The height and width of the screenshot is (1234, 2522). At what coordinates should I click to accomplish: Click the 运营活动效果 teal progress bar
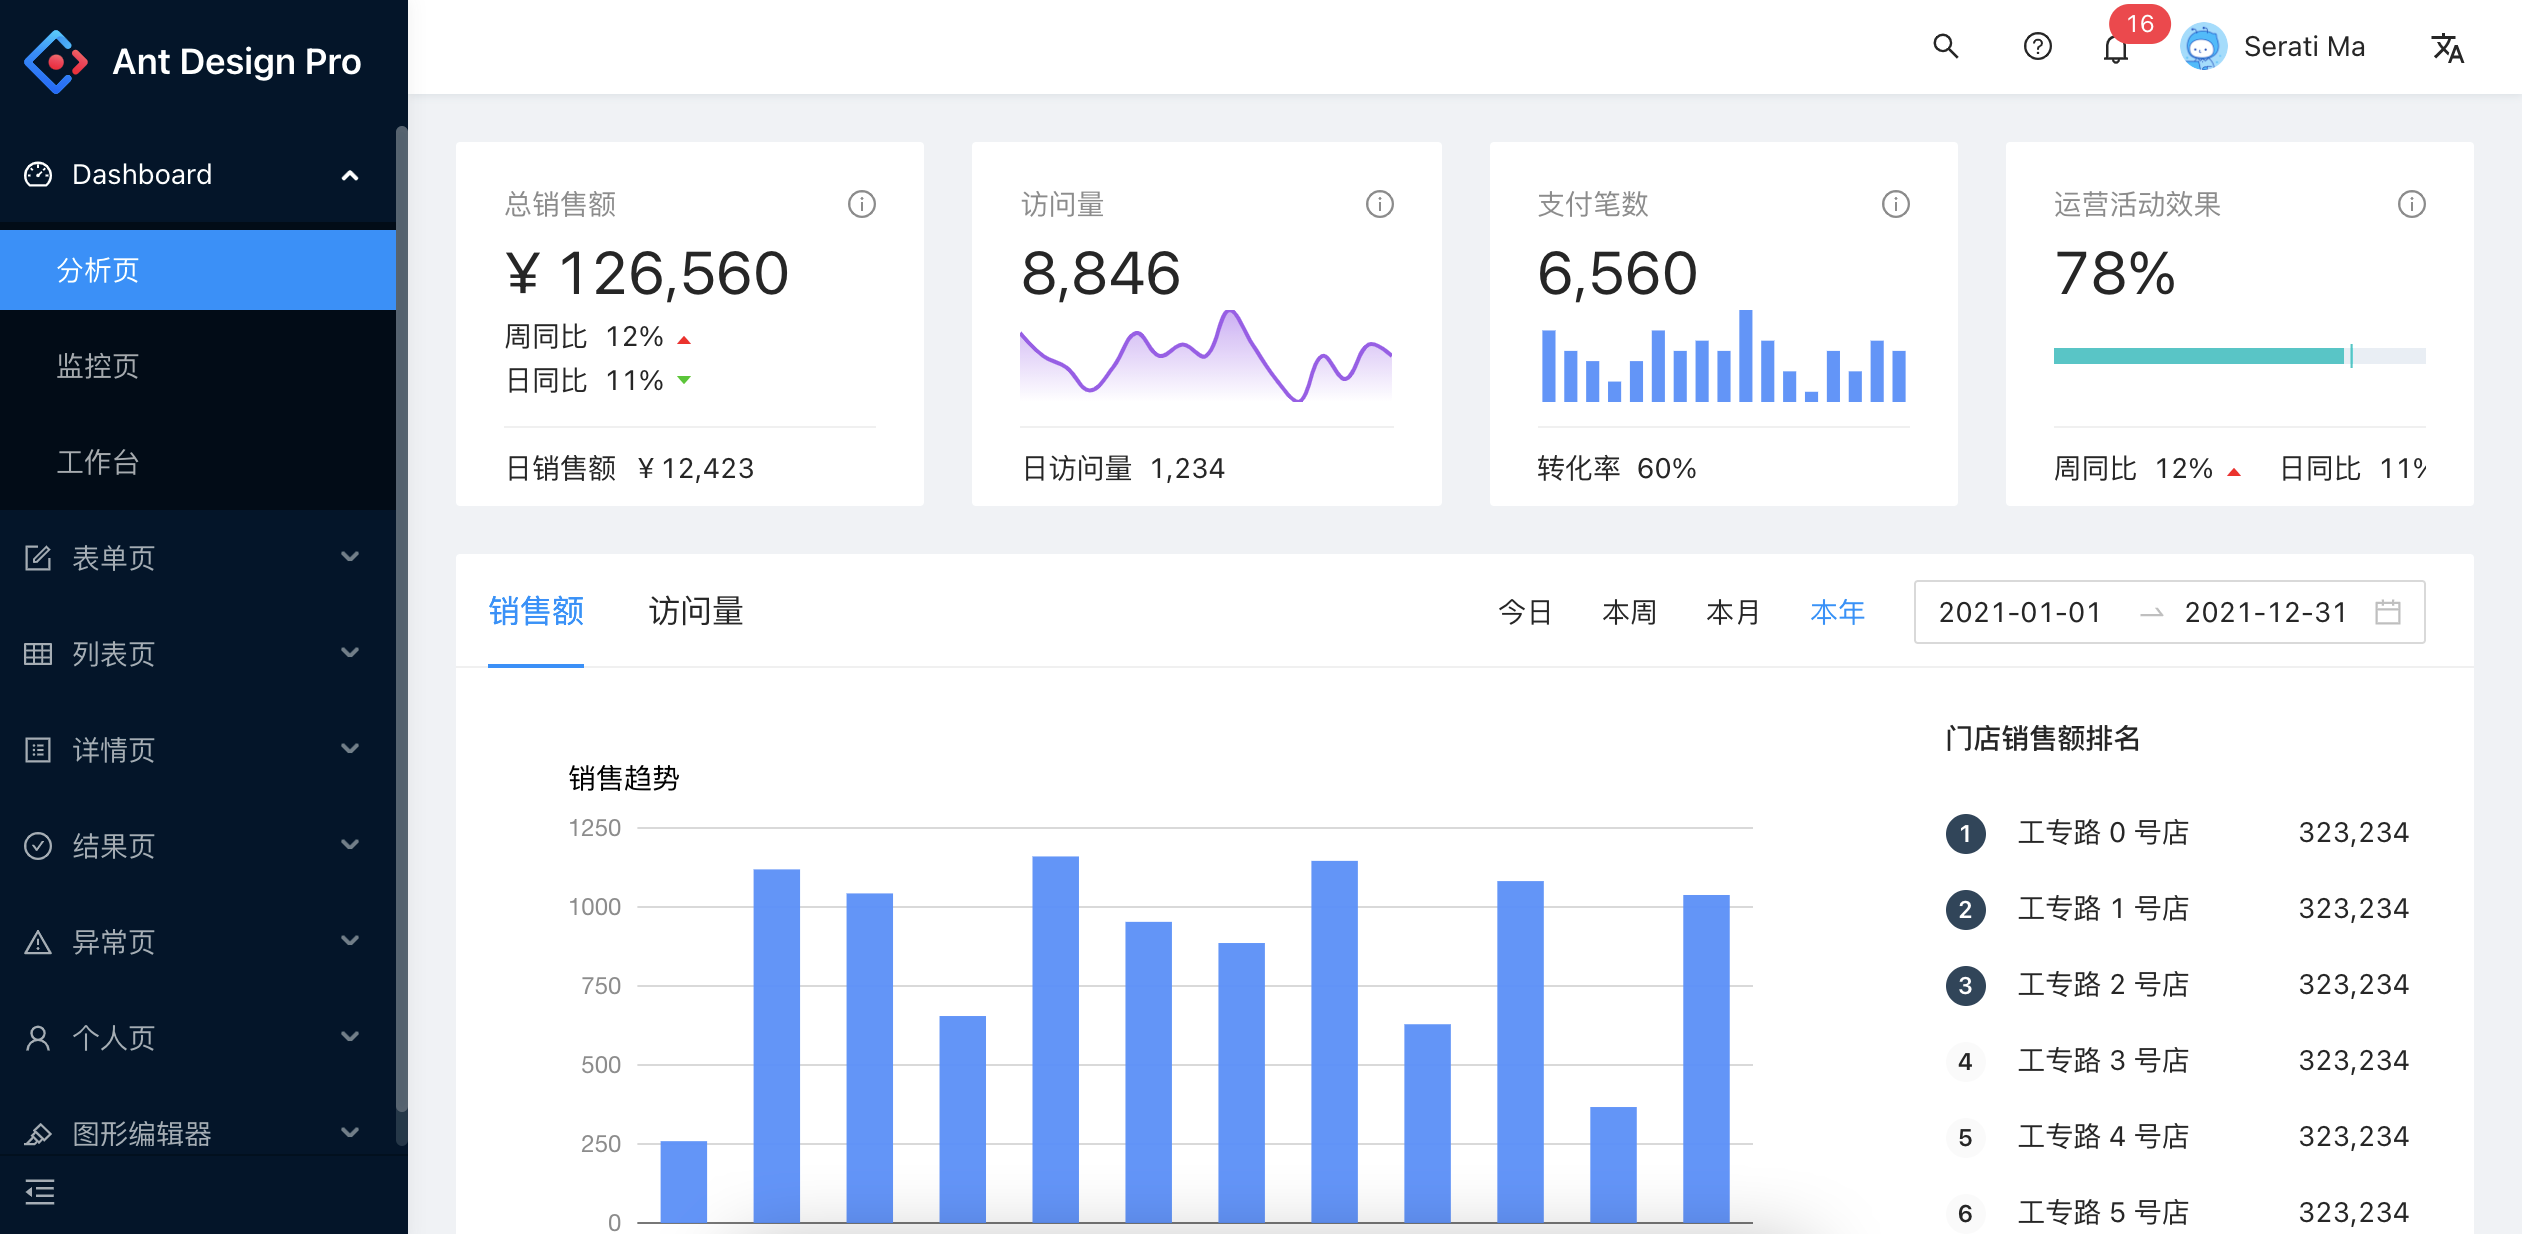(2198, 356)
